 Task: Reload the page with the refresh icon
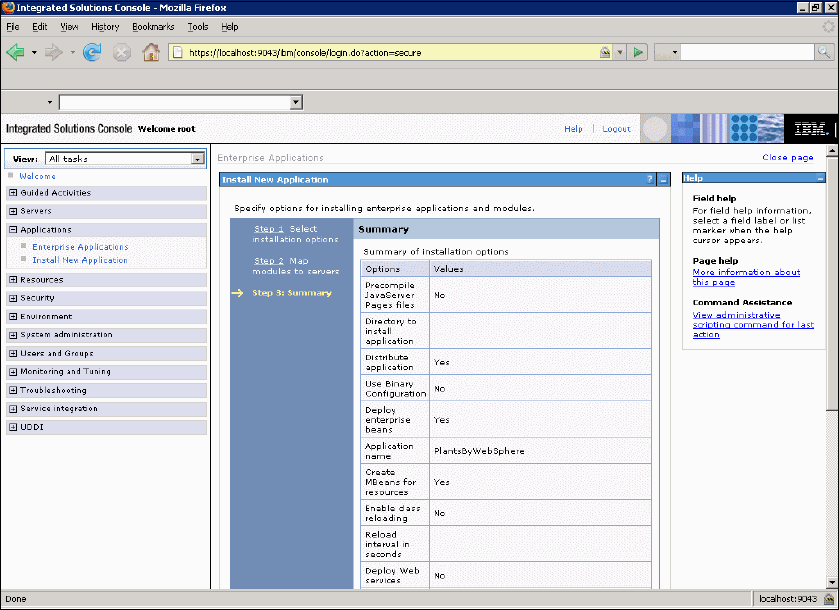click(92, 52)
